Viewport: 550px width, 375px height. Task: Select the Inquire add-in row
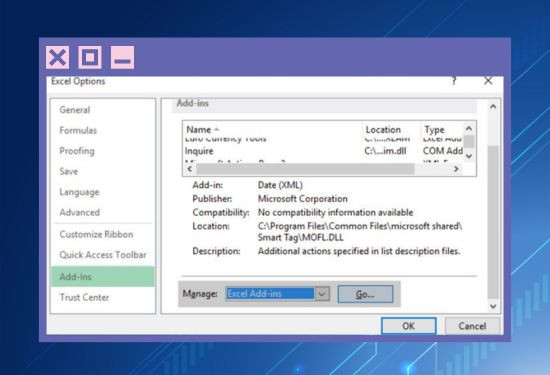[323, 151]
